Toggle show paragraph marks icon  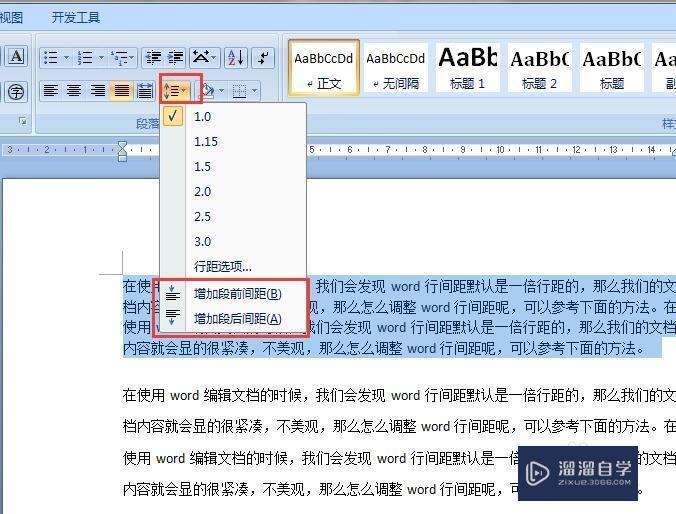tap(263, 57)
